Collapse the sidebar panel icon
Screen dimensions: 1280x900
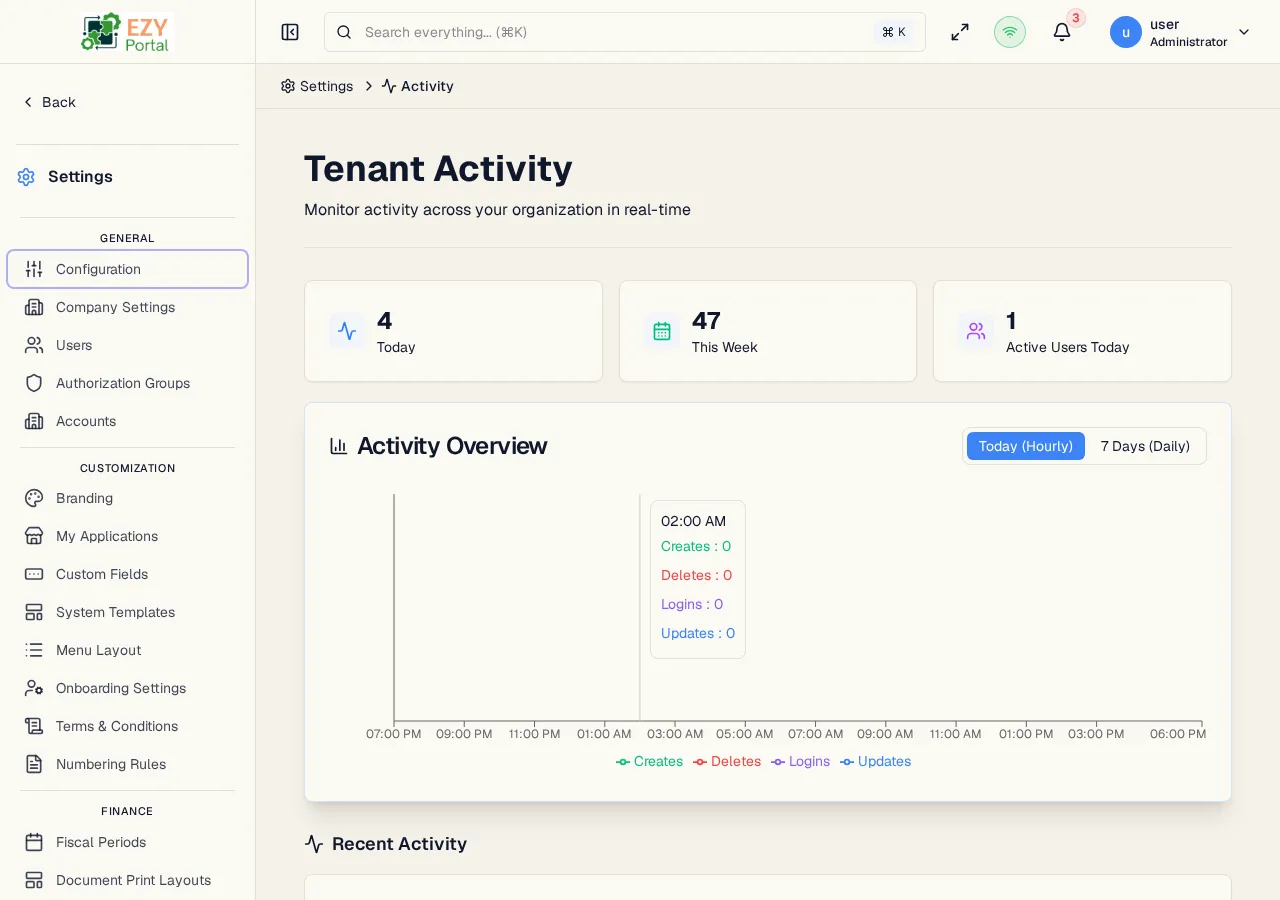pyautogui.click(x=290, y=32)
